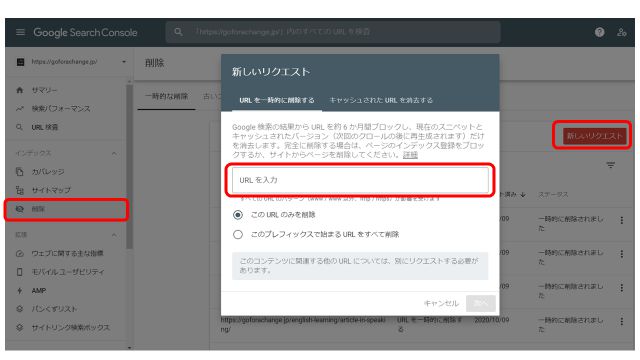Screen dimensions: 640x360
Task: Click the gauge icon for ウェブに関する主な指標
Action: coord(20,253)
